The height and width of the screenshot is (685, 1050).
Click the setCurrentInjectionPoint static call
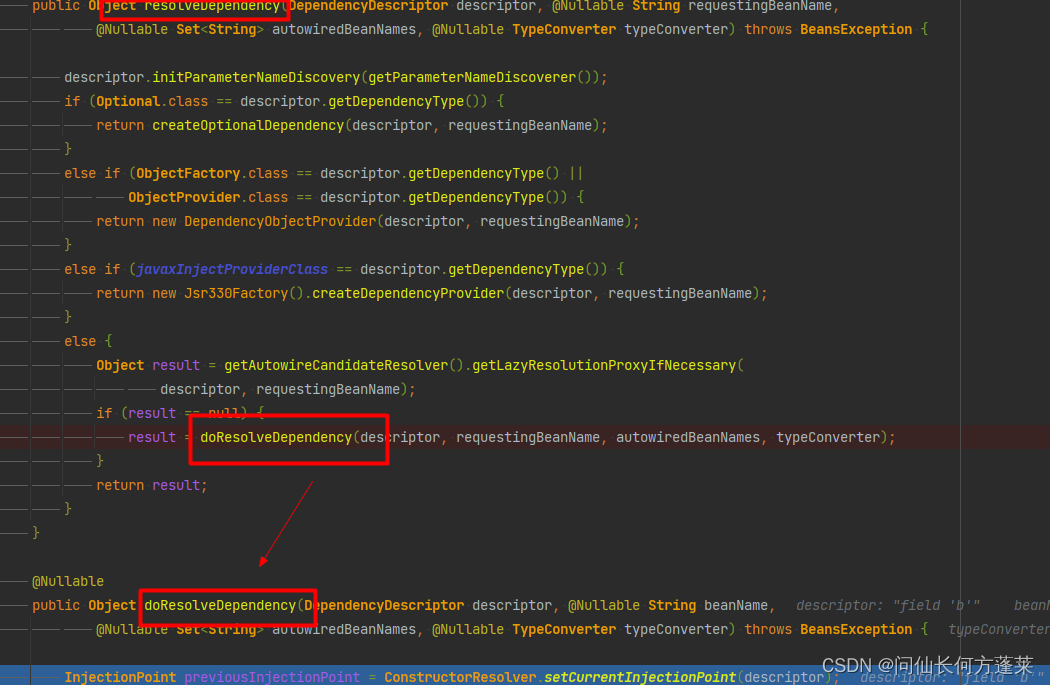pos(640,678)
